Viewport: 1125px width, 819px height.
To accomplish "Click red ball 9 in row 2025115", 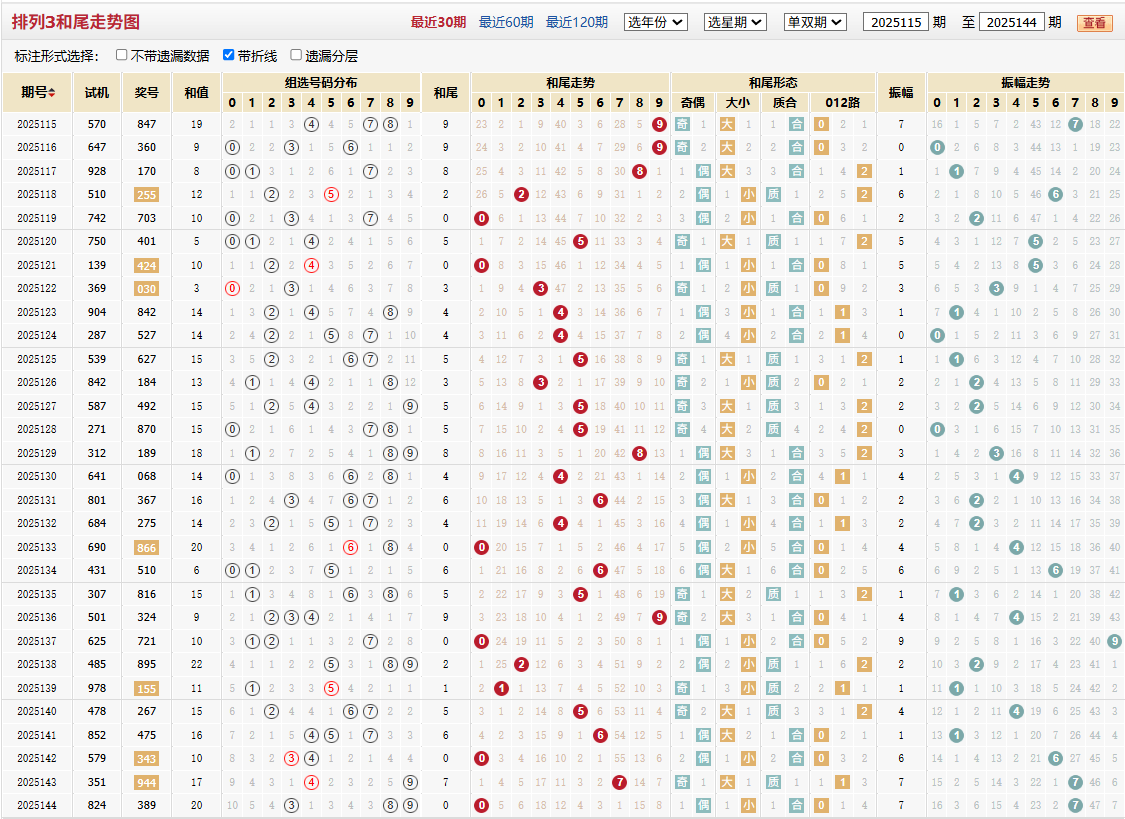I will coord(659,124).
